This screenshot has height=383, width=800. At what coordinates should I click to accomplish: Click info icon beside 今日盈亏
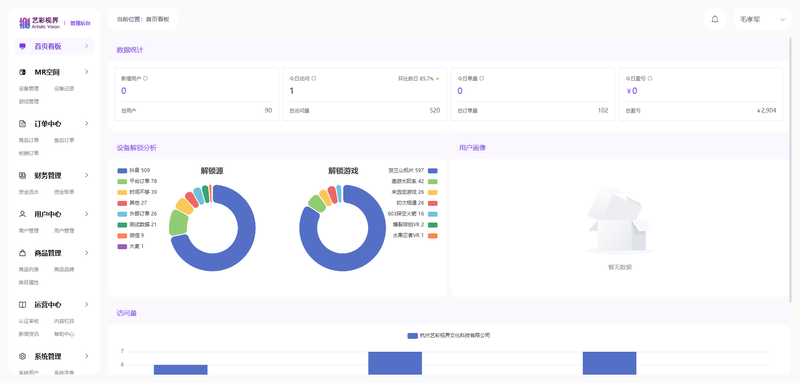click(650, 79)
